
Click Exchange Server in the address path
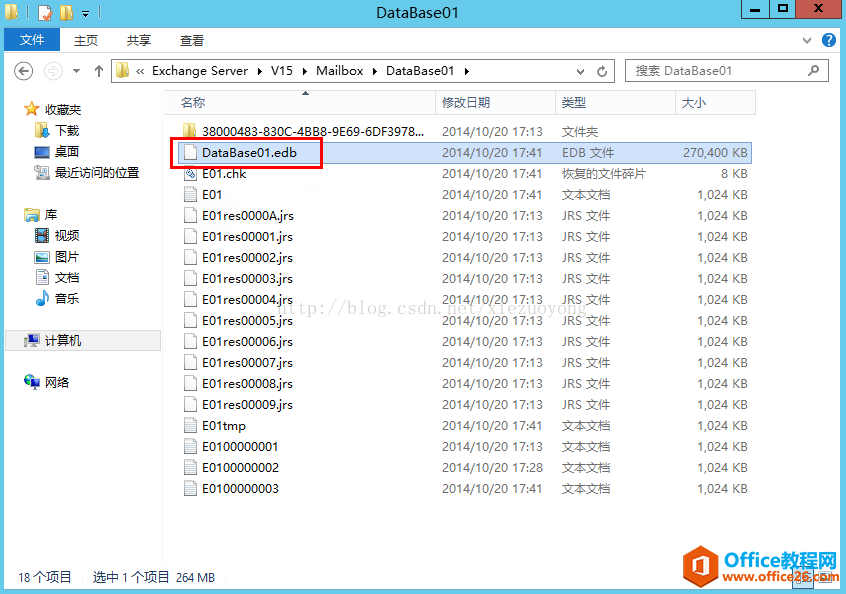[200, 71]
